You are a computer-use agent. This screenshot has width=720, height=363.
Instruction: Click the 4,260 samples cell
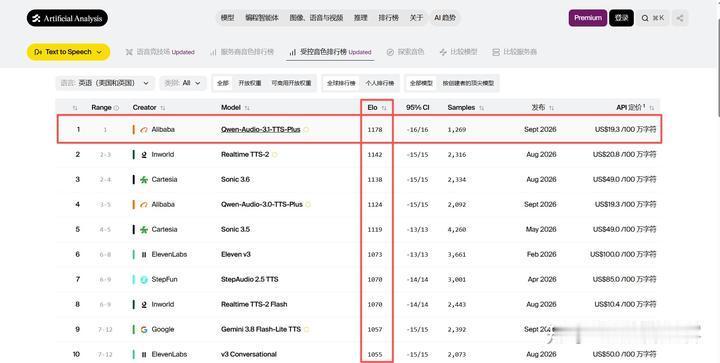(x=456, y=229)
